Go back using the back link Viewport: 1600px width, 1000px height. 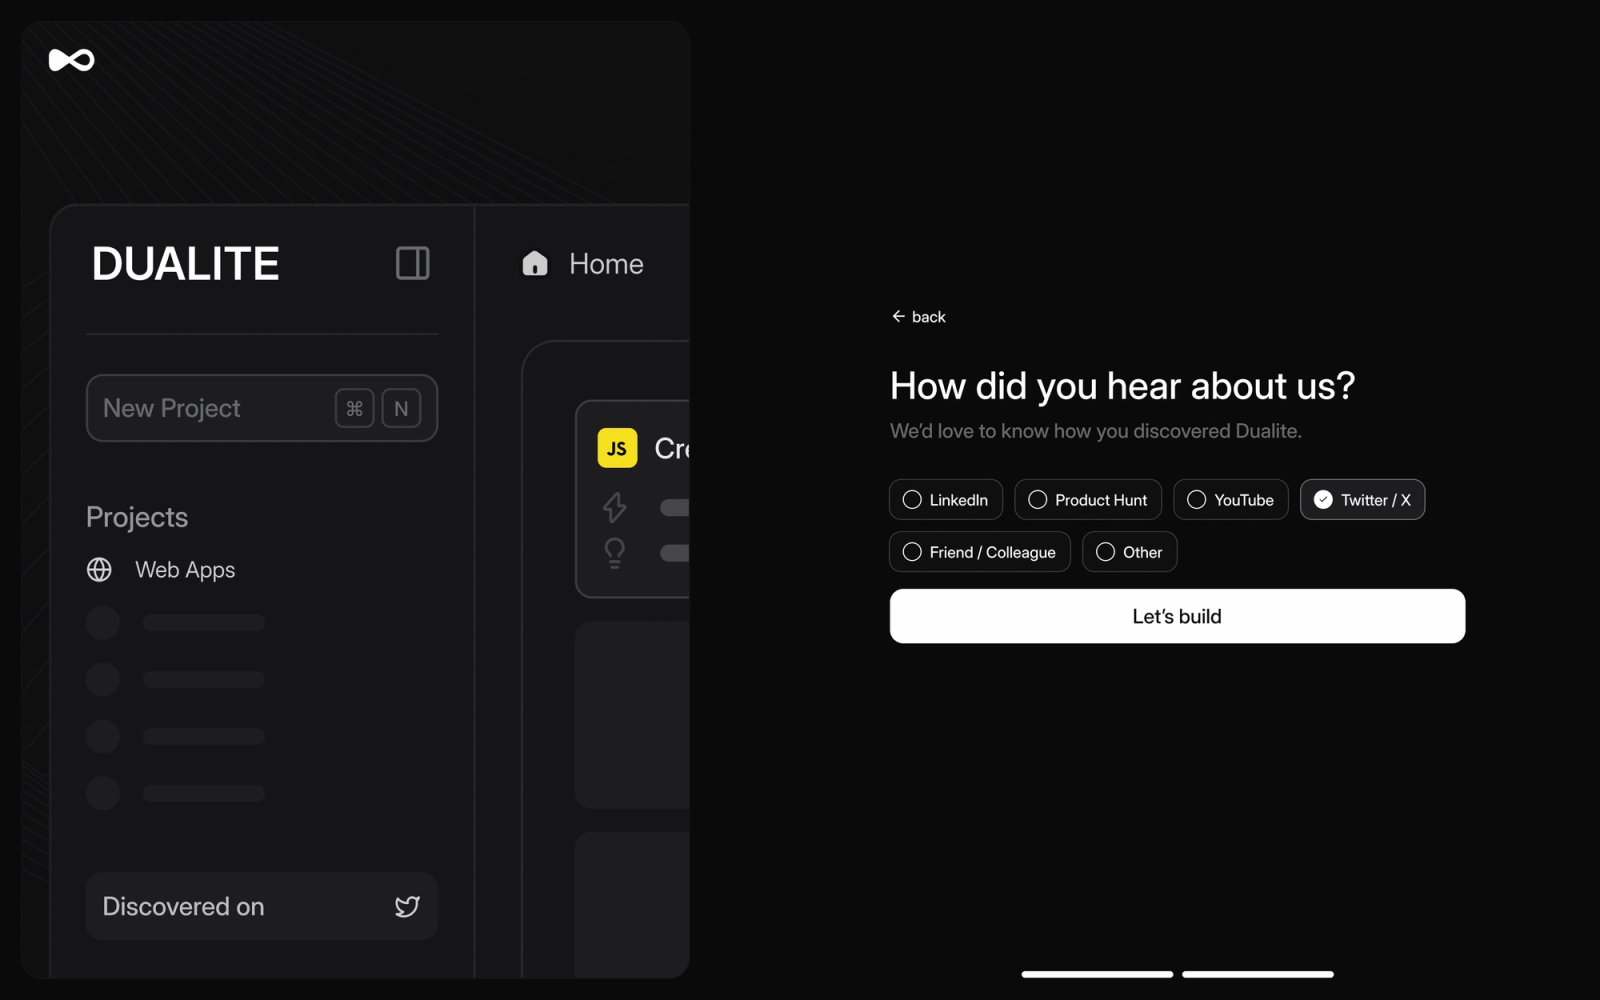click(x=918, y=316)
